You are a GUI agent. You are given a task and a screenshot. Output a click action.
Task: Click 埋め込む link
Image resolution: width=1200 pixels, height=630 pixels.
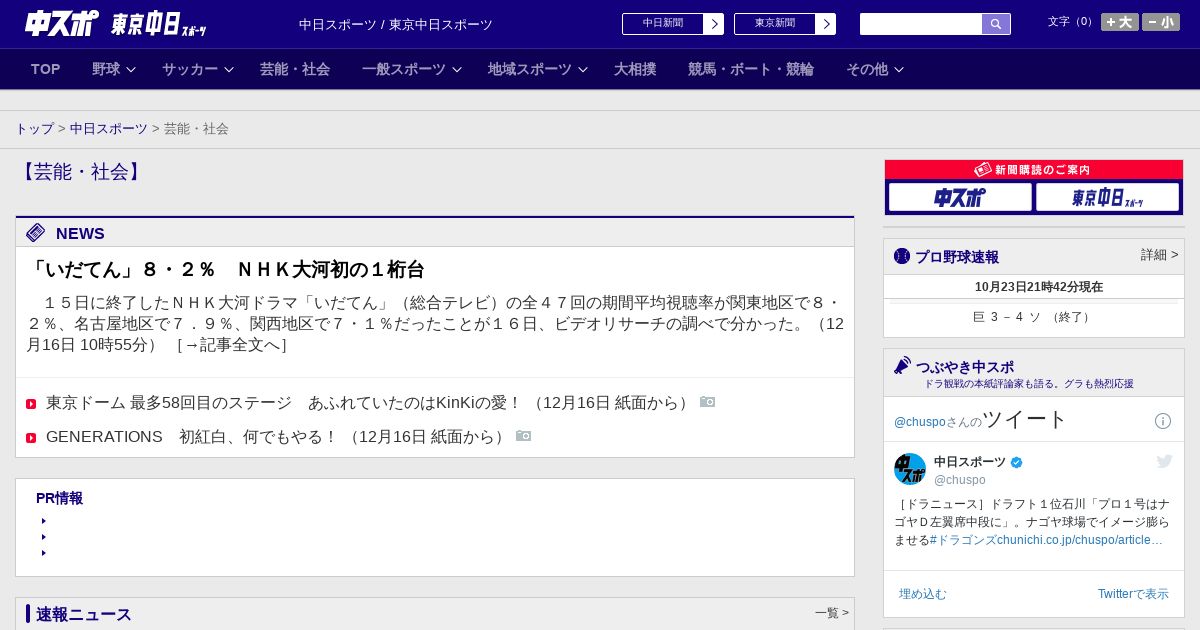tap(922, 594)
